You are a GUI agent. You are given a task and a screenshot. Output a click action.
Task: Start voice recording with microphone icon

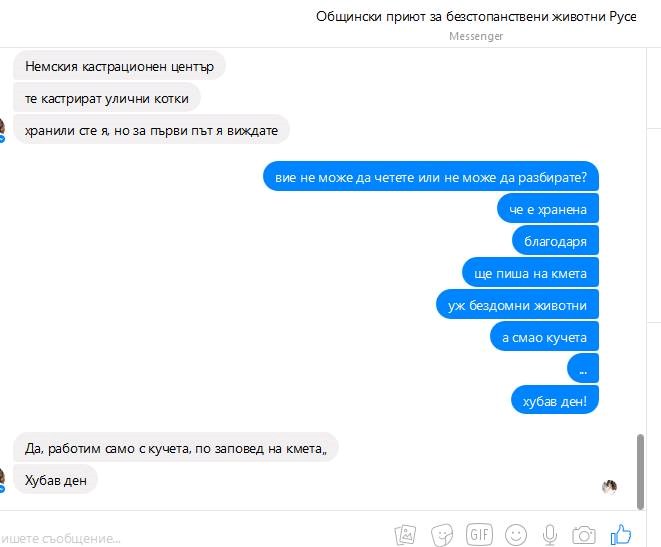coord(549,535)
